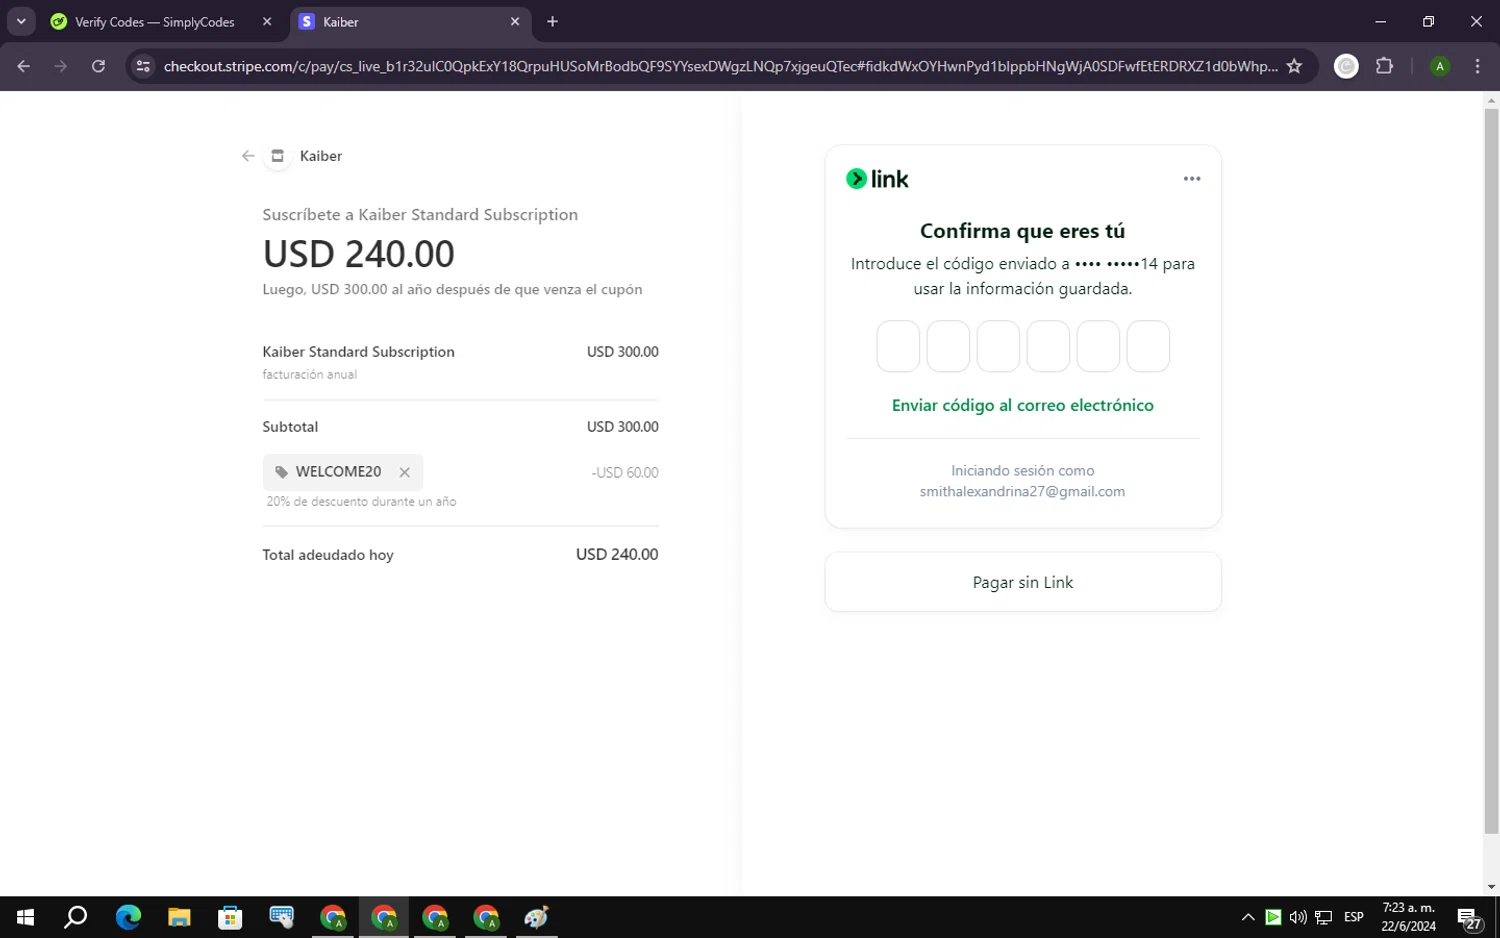The image size is (1500, 938).
Task: Click the back arrow next to Kaiber
Action: tap(248, 156)
